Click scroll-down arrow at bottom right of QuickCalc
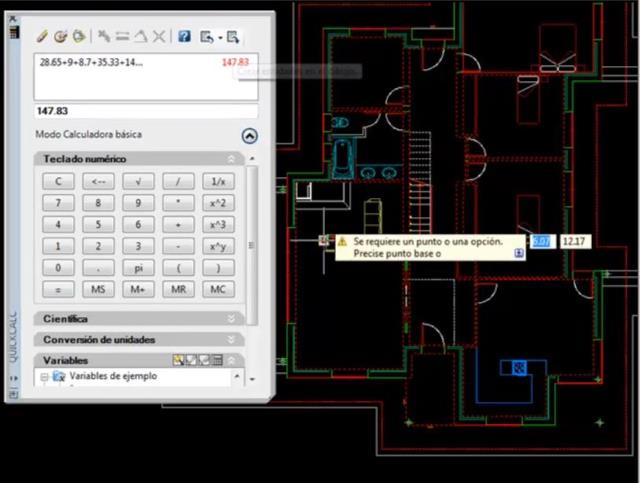This screenshot has width=640, height=483. point(252,379)
